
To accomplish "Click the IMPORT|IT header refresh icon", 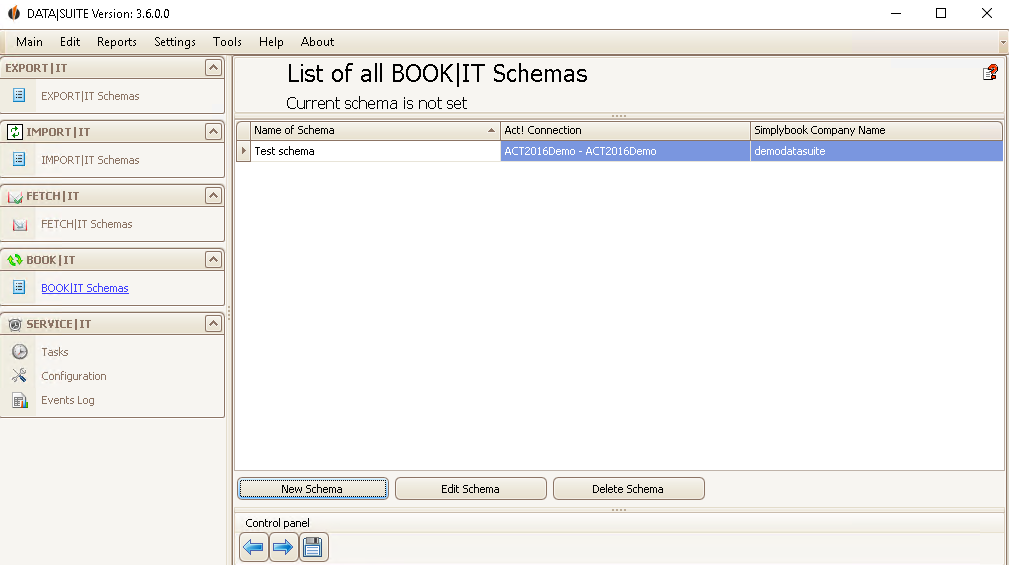I will tap(14, 132).
